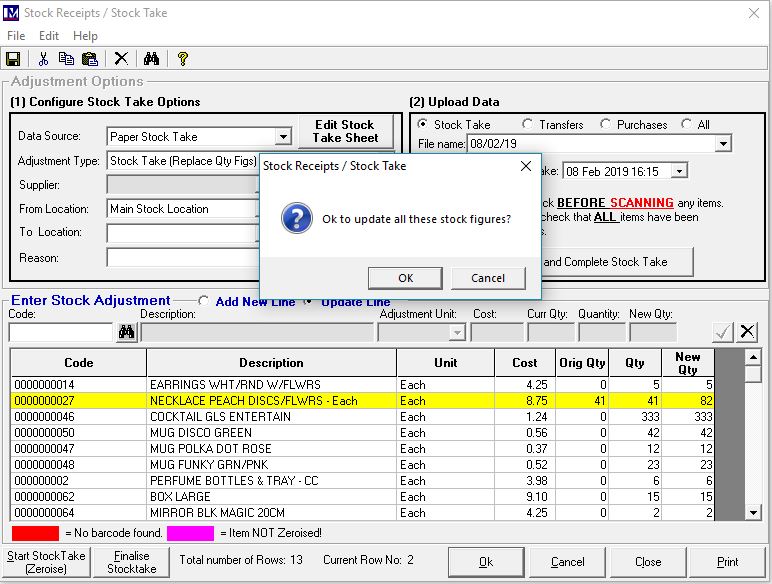Click the Copy toolbar icon
Screen dimensions: 772x584
(x=66, y=59)
